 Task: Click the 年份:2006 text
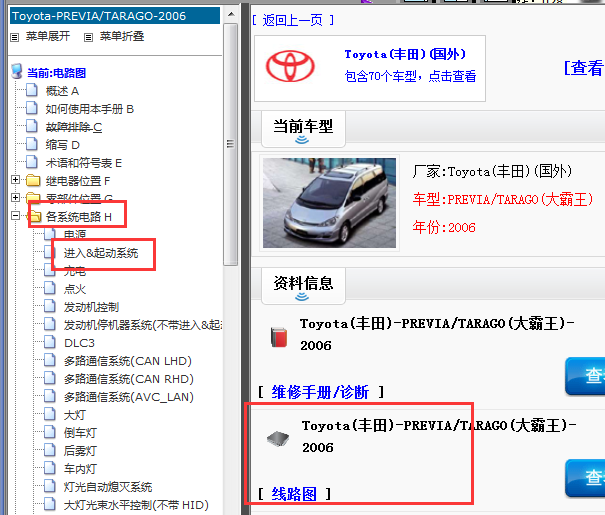click(444, 227)
